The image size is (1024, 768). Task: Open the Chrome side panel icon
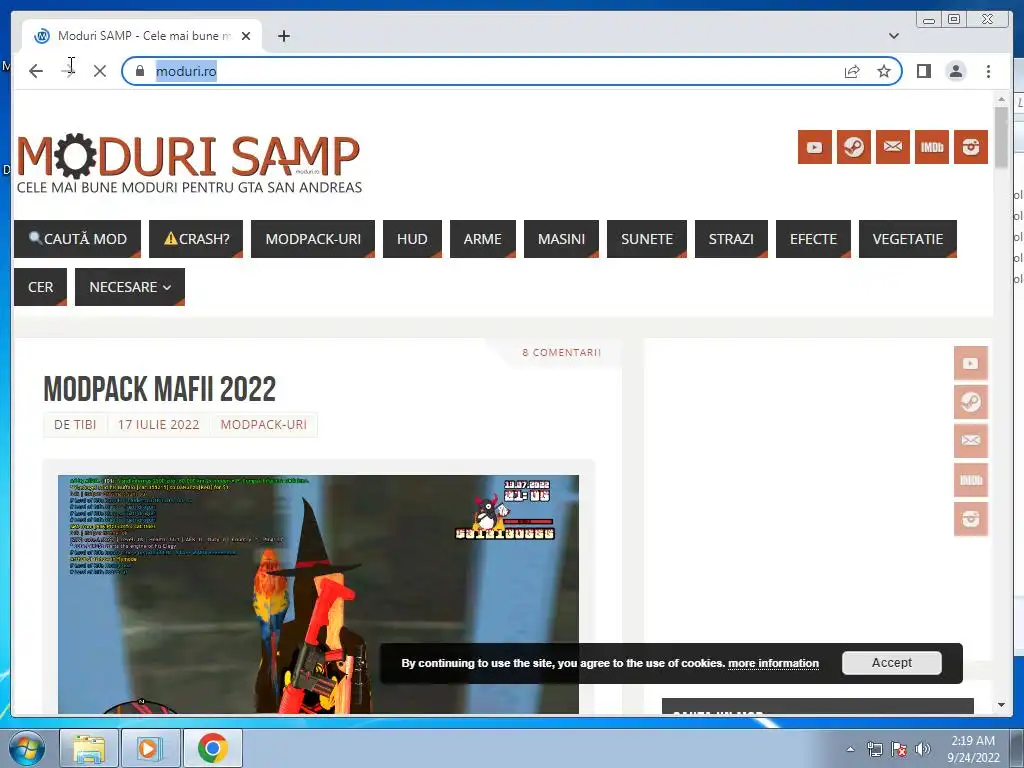(923, 71)
